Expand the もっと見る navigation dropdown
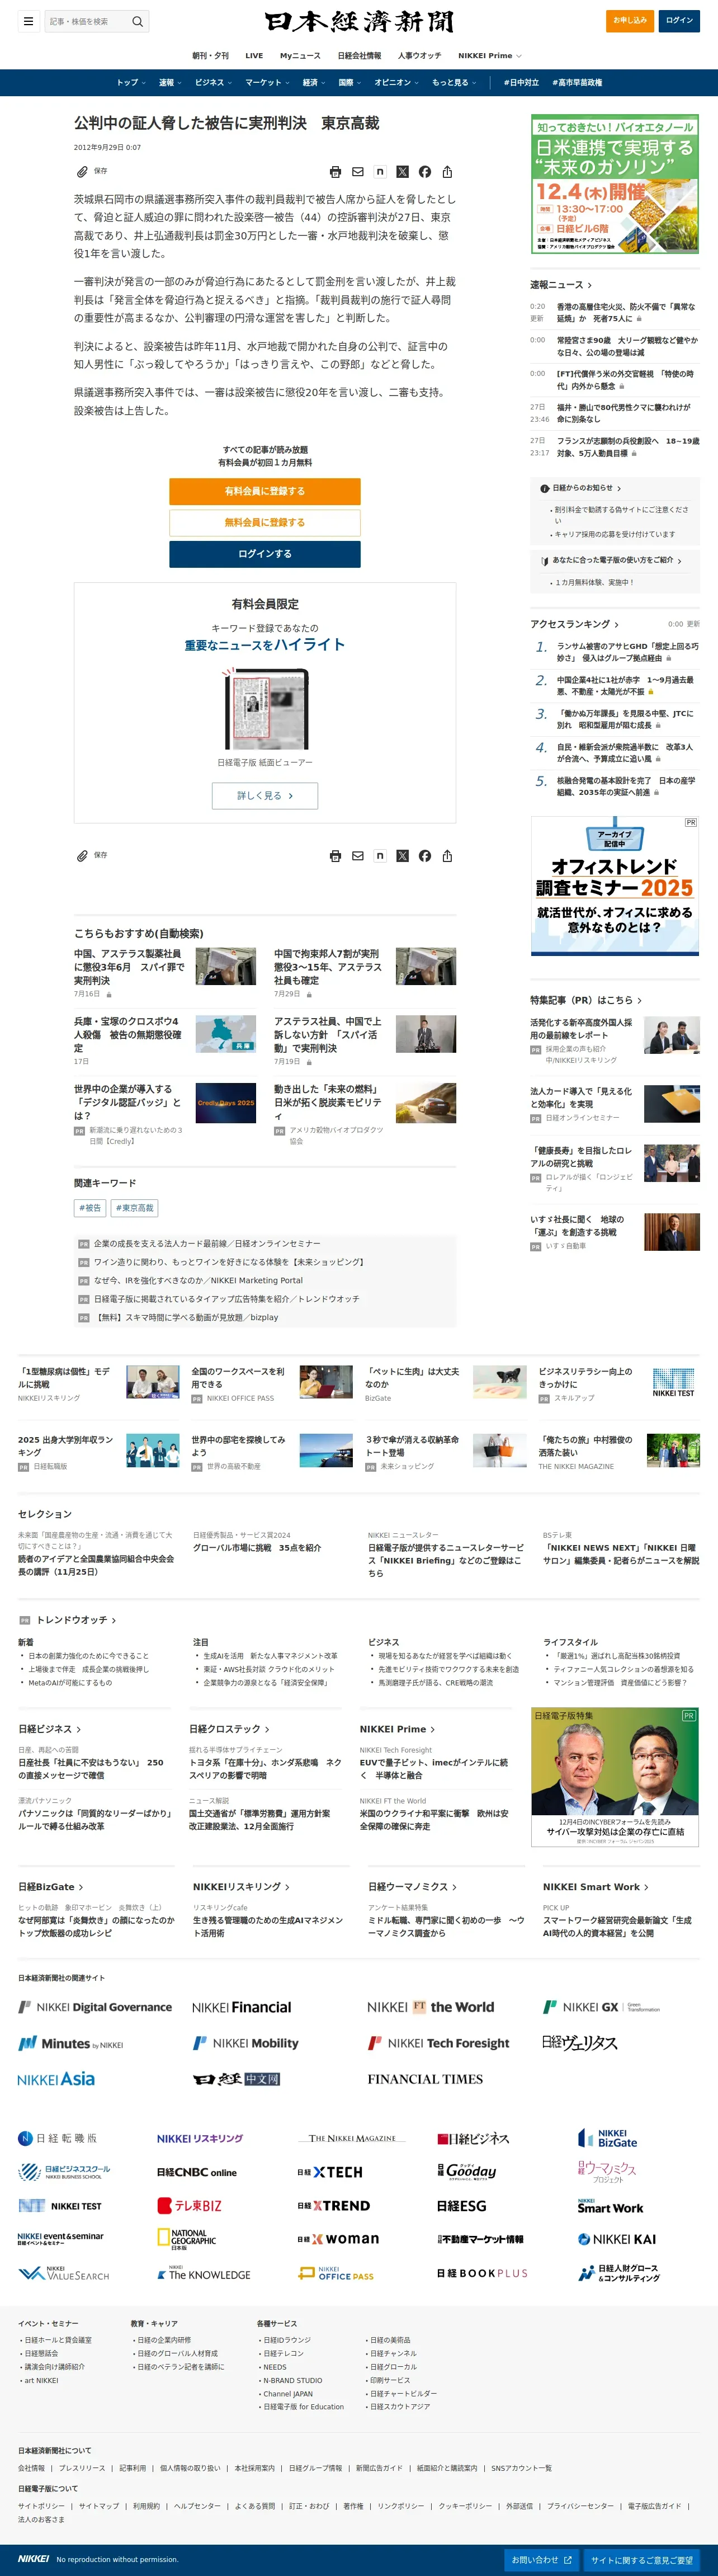The image size is (718, 2576). [454, 82]
